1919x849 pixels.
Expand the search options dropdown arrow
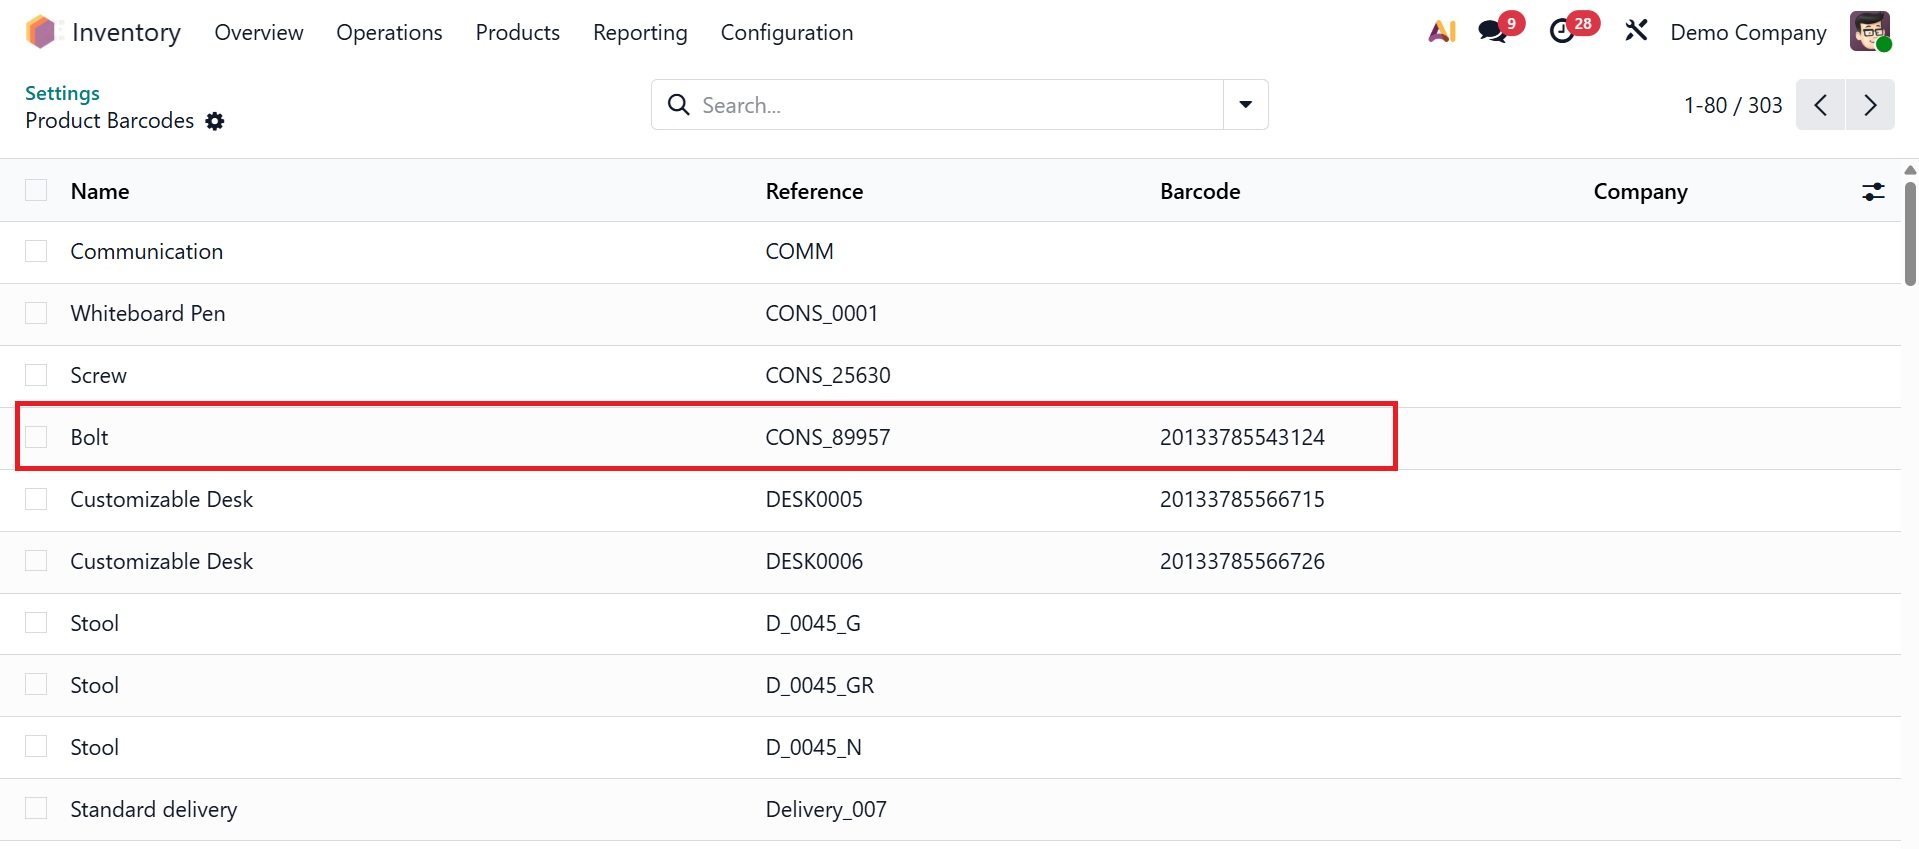1246,105
